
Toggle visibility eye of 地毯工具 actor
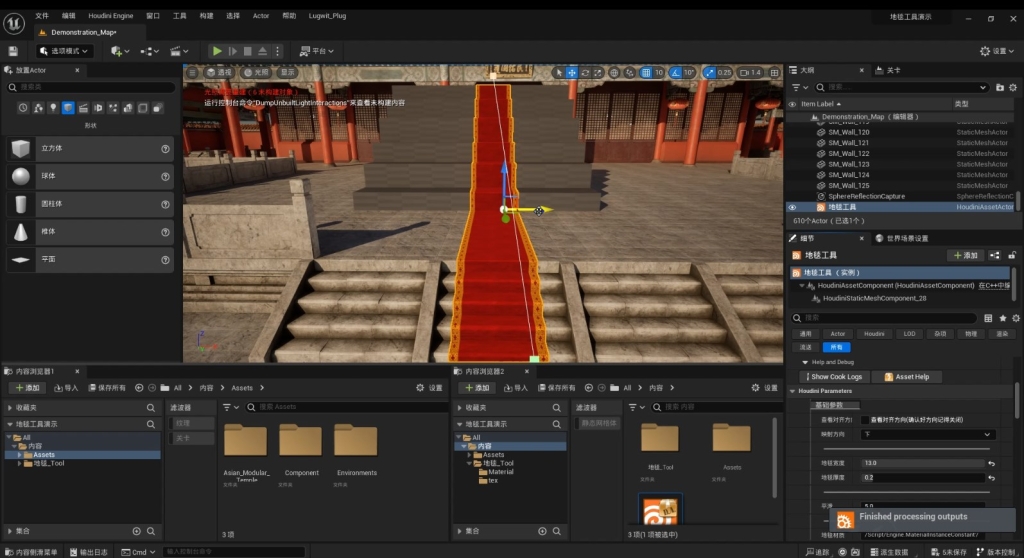793,207
